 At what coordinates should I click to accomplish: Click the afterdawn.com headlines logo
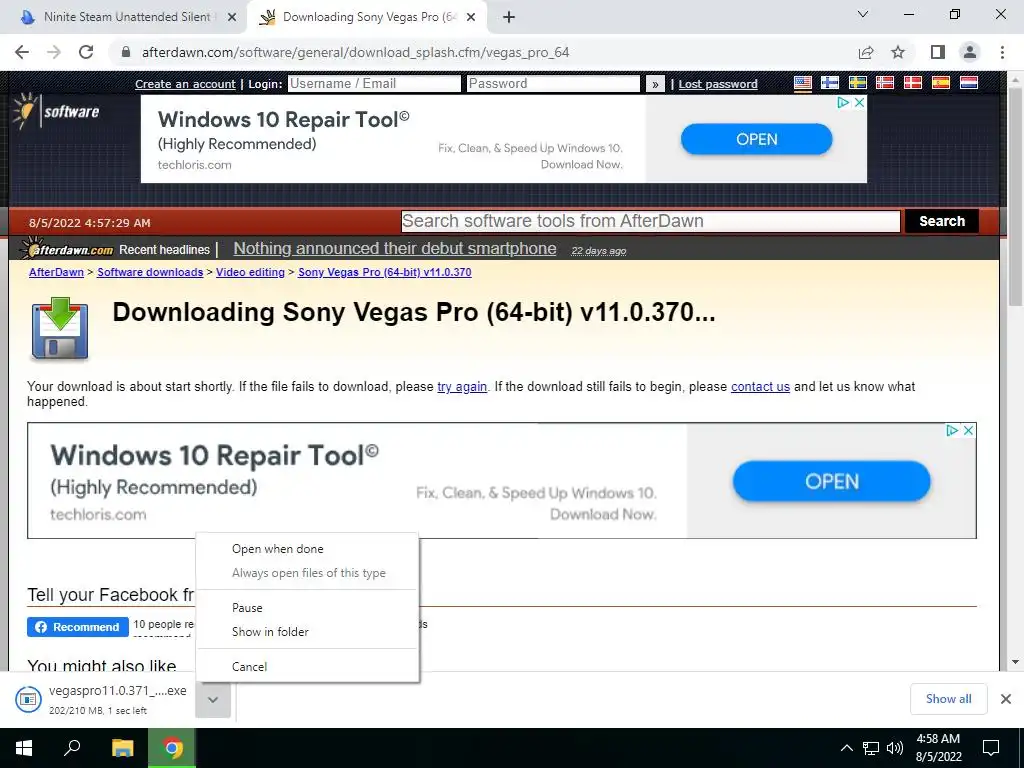pos(67,249)
